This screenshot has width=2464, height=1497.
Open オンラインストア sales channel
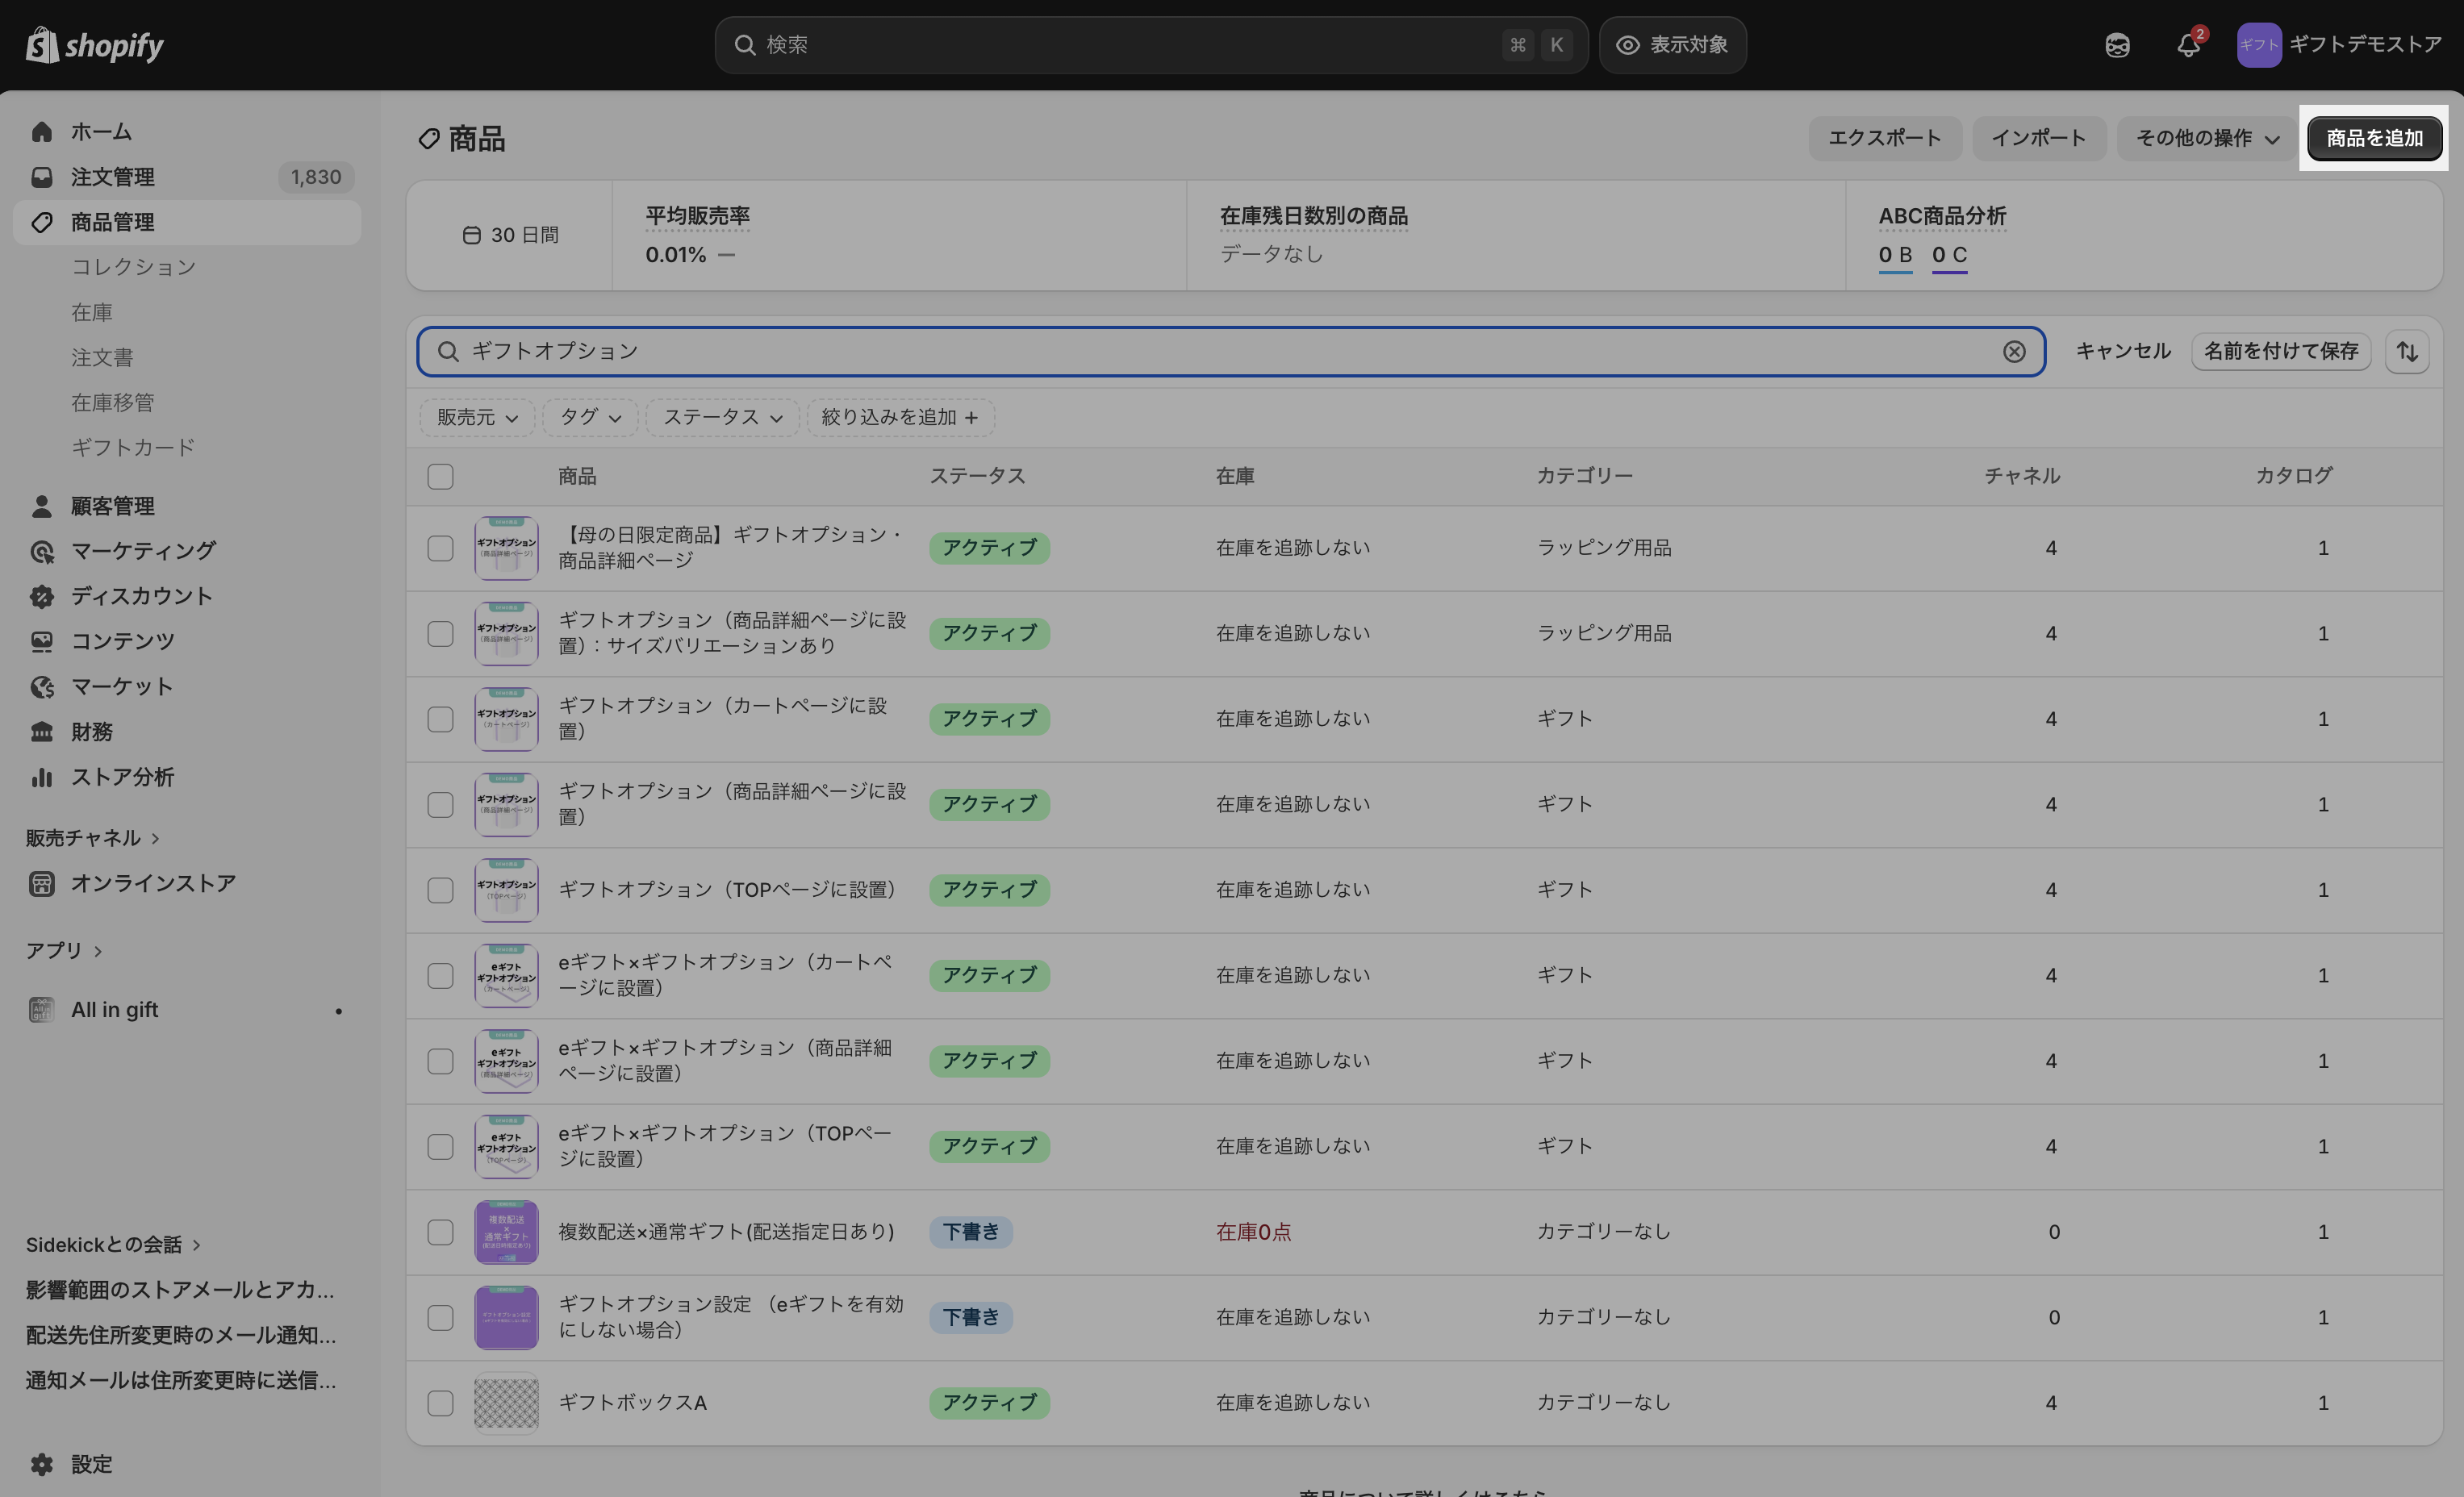click(x=152, y=883)
